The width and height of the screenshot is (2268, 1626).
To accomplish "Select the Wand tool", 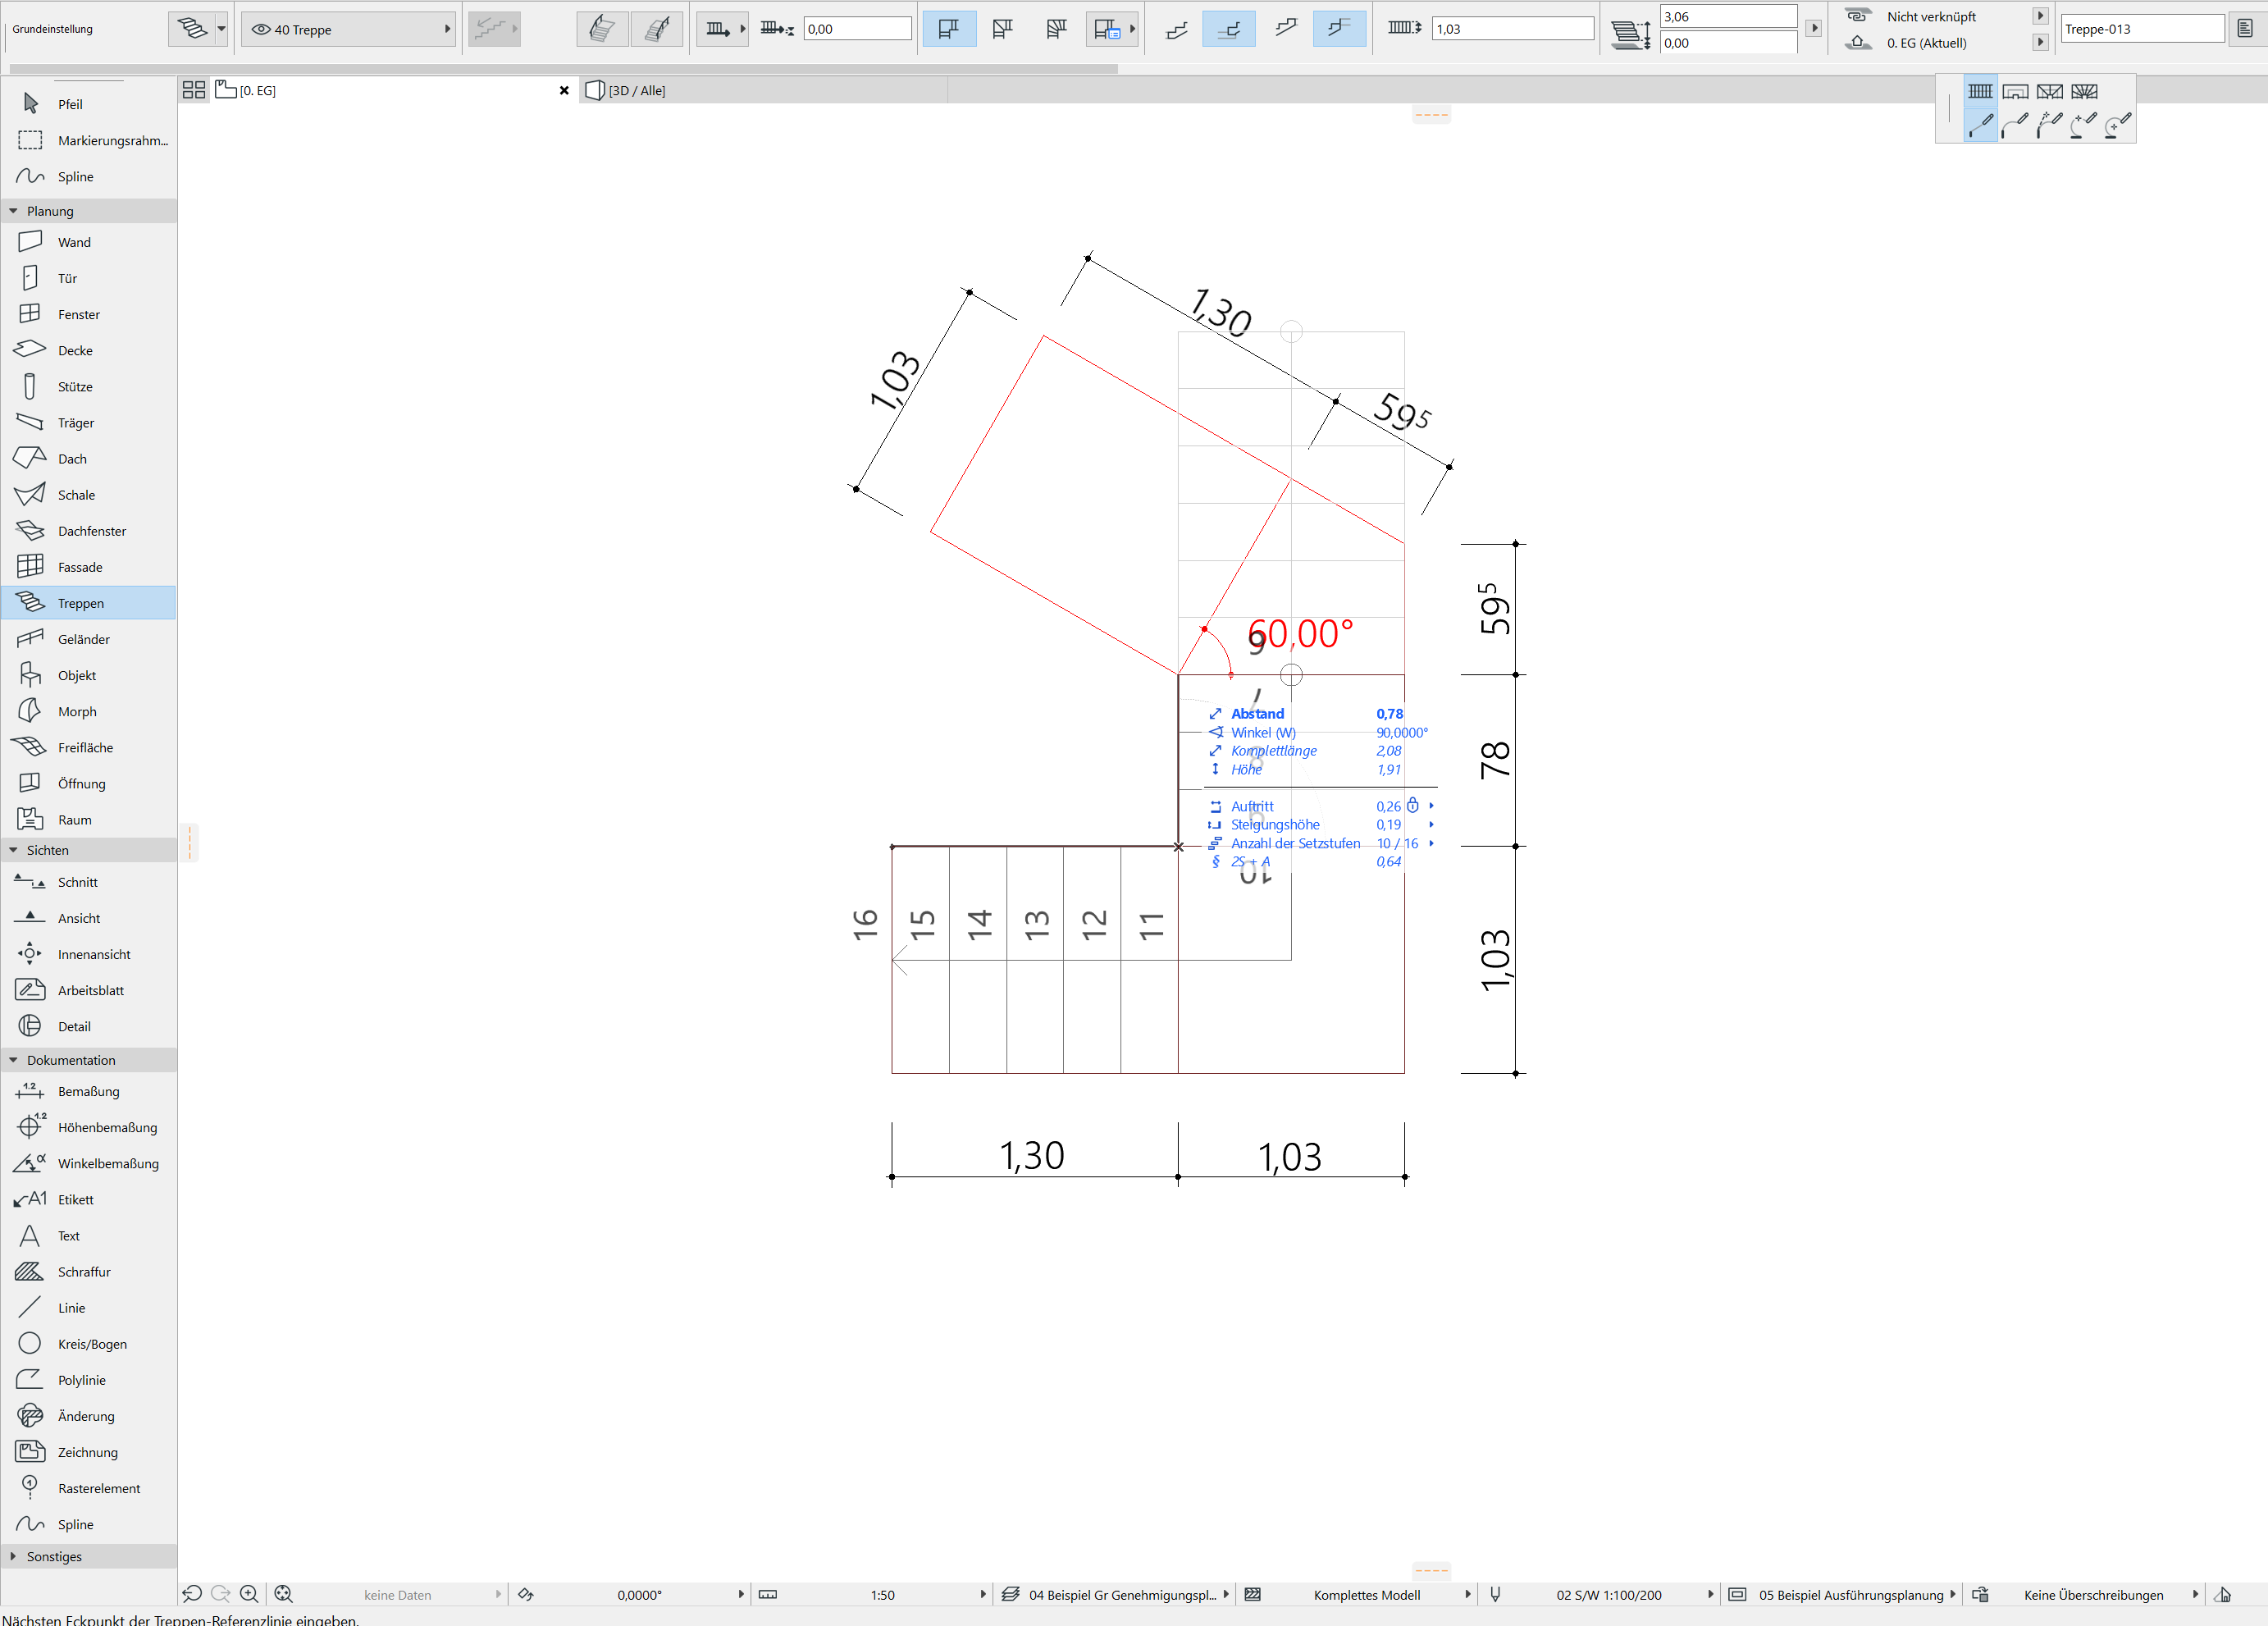I will pyautogui.click(x=73, y=242).
